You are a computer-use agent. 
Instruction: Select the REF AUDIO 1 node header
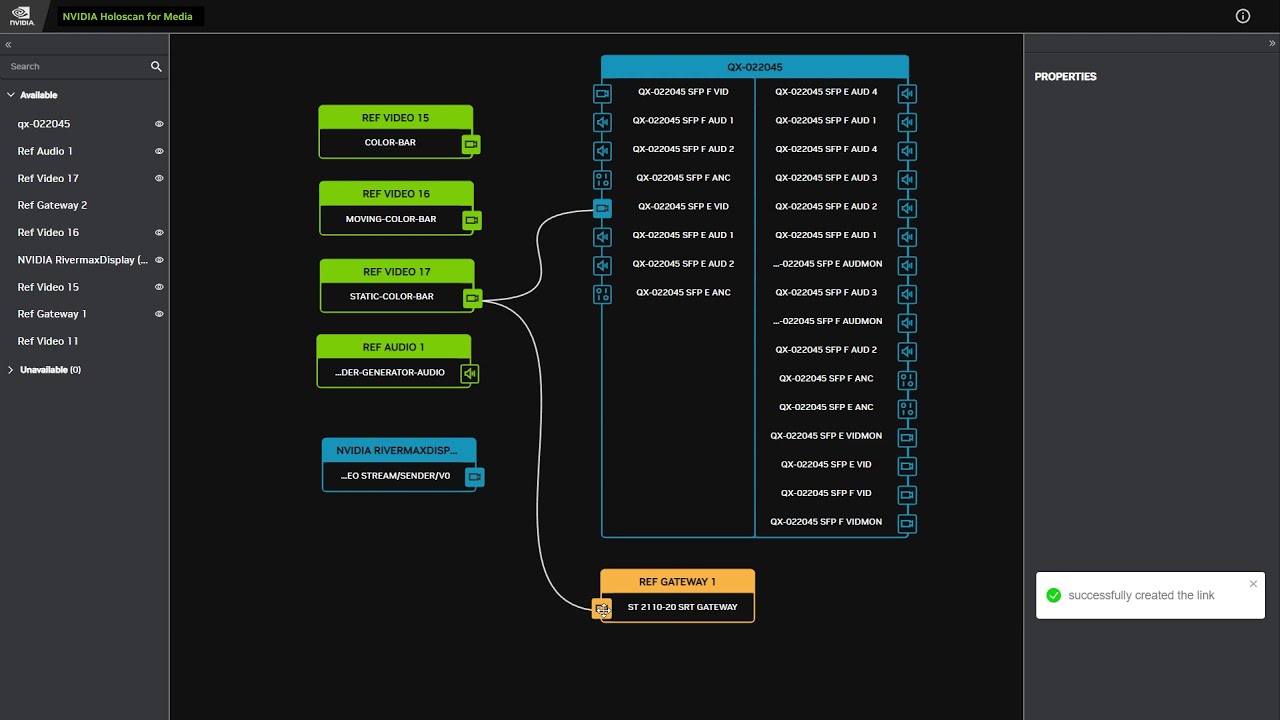coord(394,347)
